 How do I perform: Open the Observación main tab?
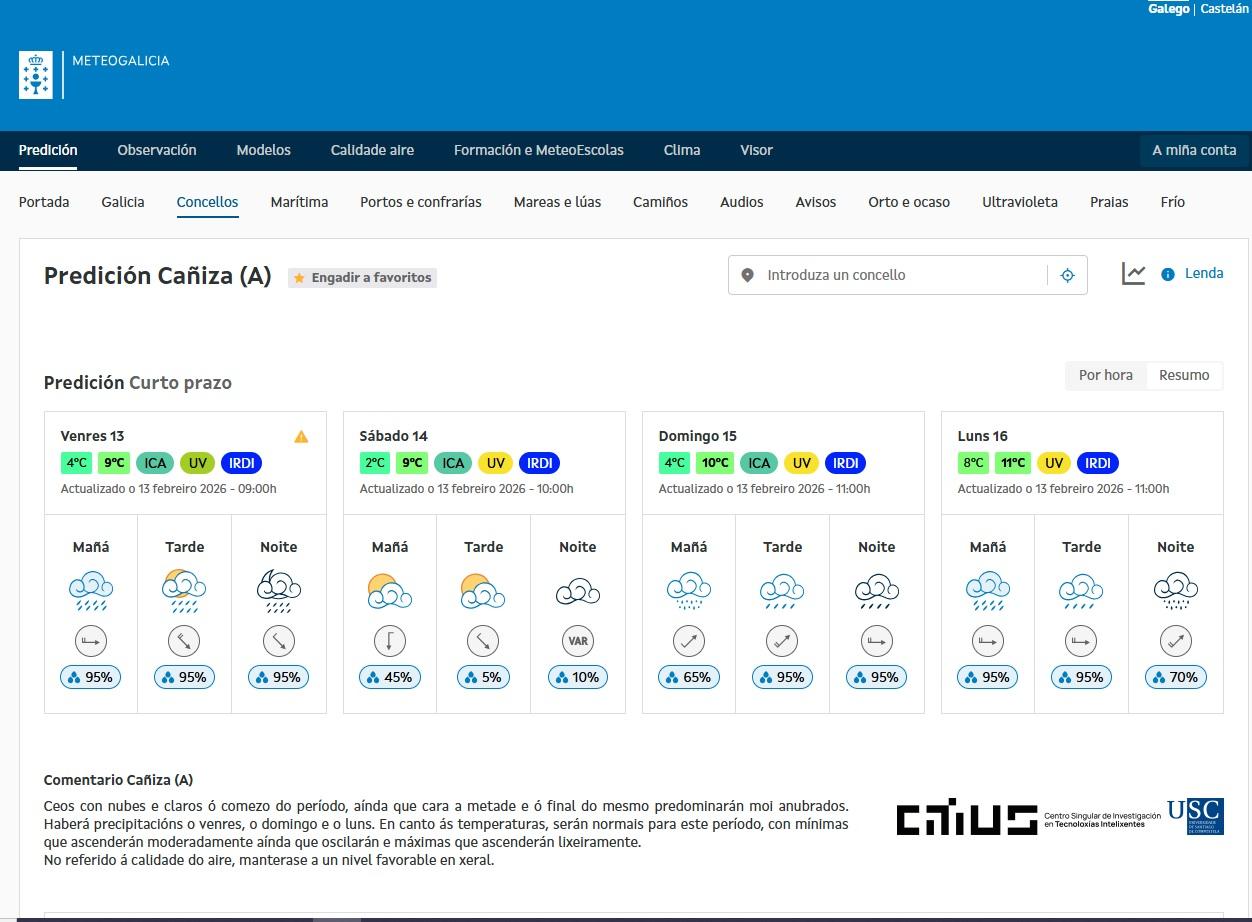(x=157, y=150)
